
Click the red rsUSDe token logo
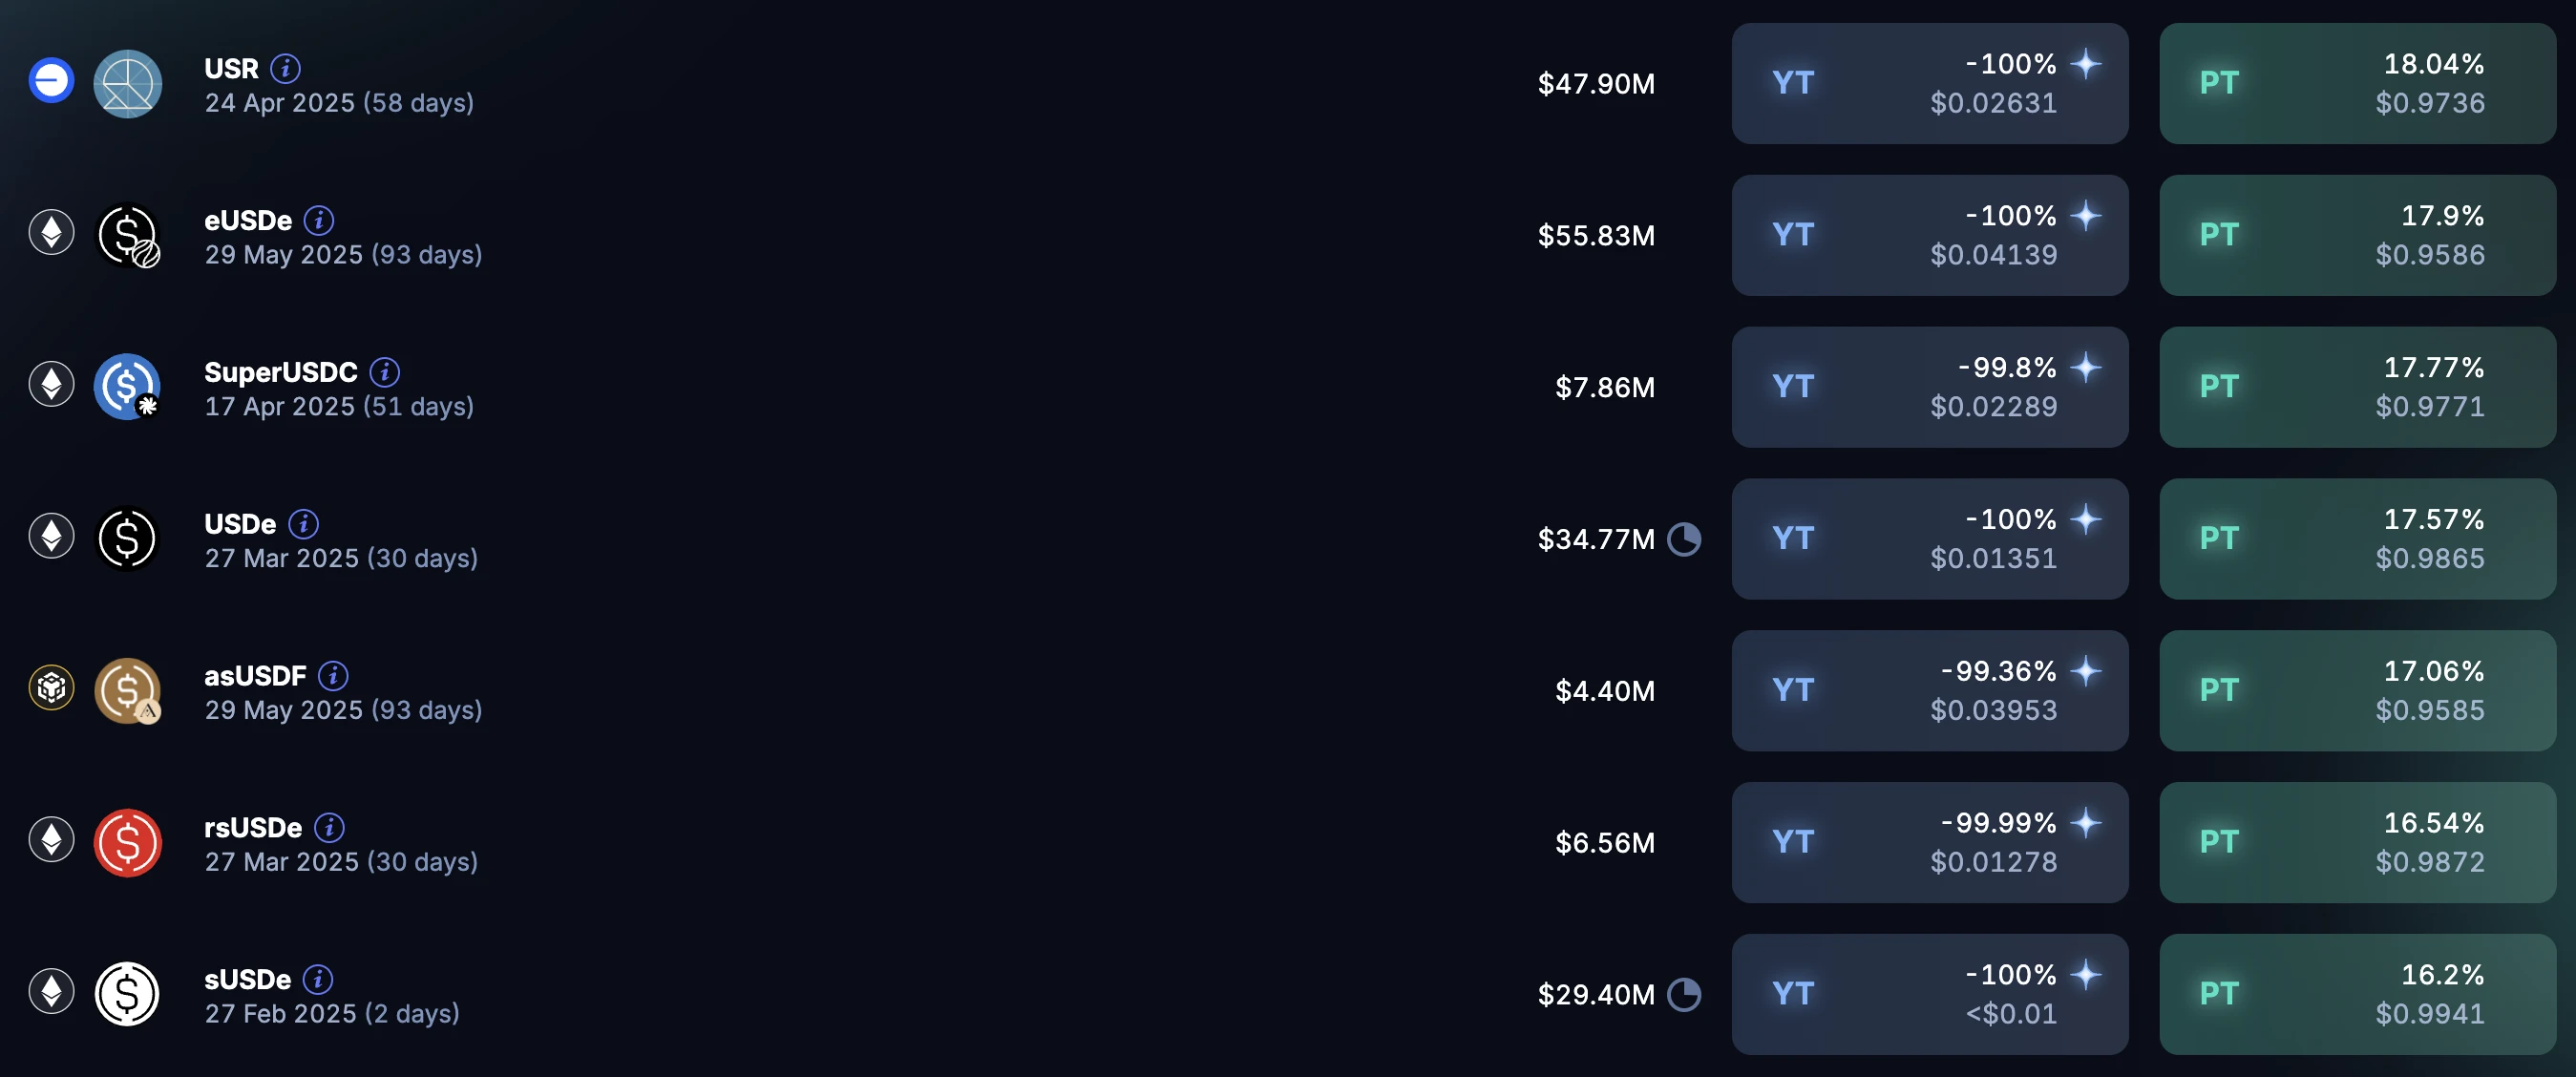(127, 843)
